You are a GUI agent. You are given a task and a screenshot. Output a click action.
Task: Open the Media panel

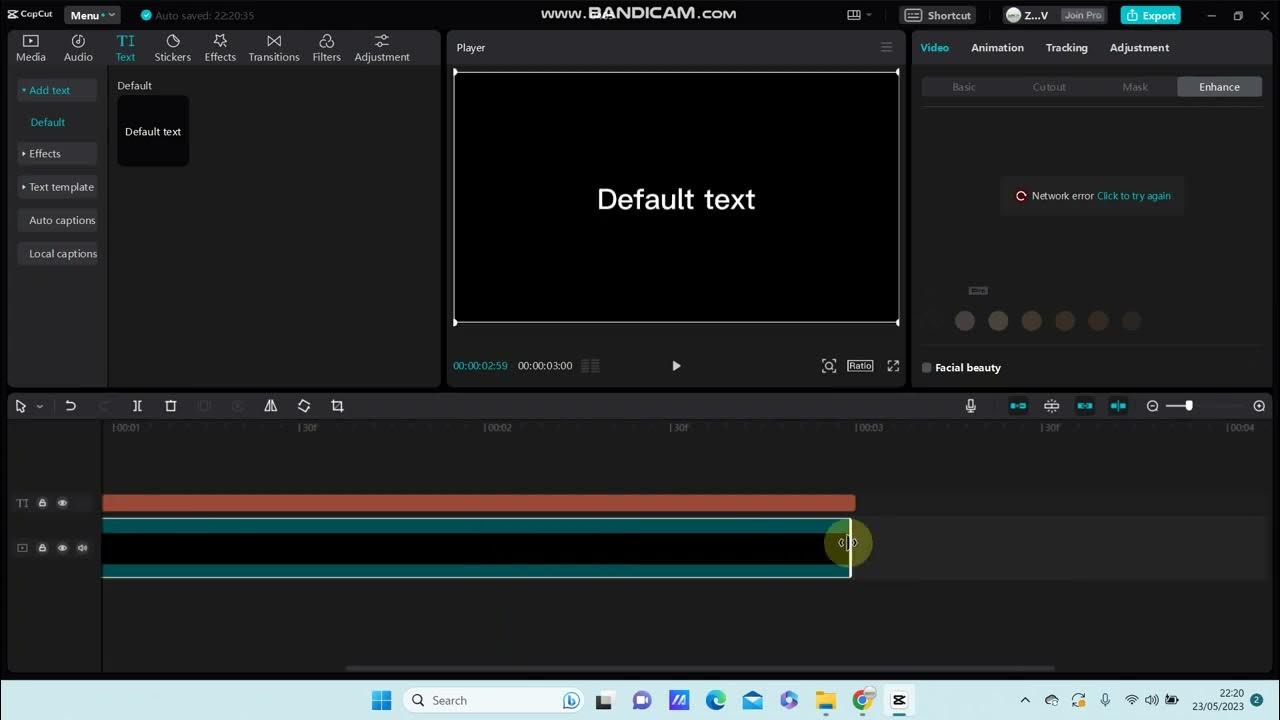coord(31,48)
